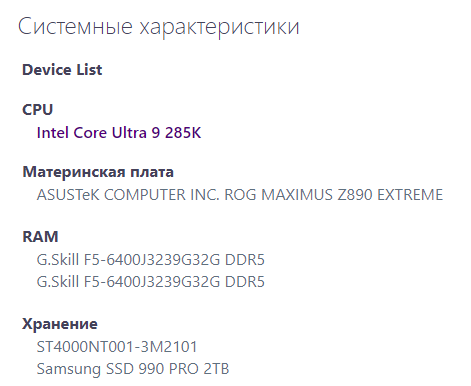Click the Материнская плата section label

tap(98, 172)
